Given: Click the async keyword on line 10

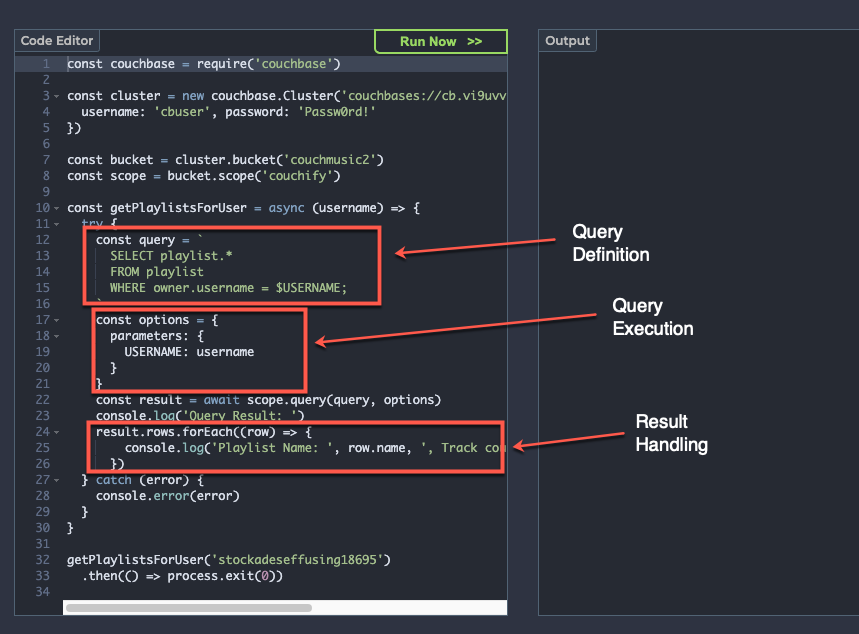Looking at the screenshot, I should [287, 208].
